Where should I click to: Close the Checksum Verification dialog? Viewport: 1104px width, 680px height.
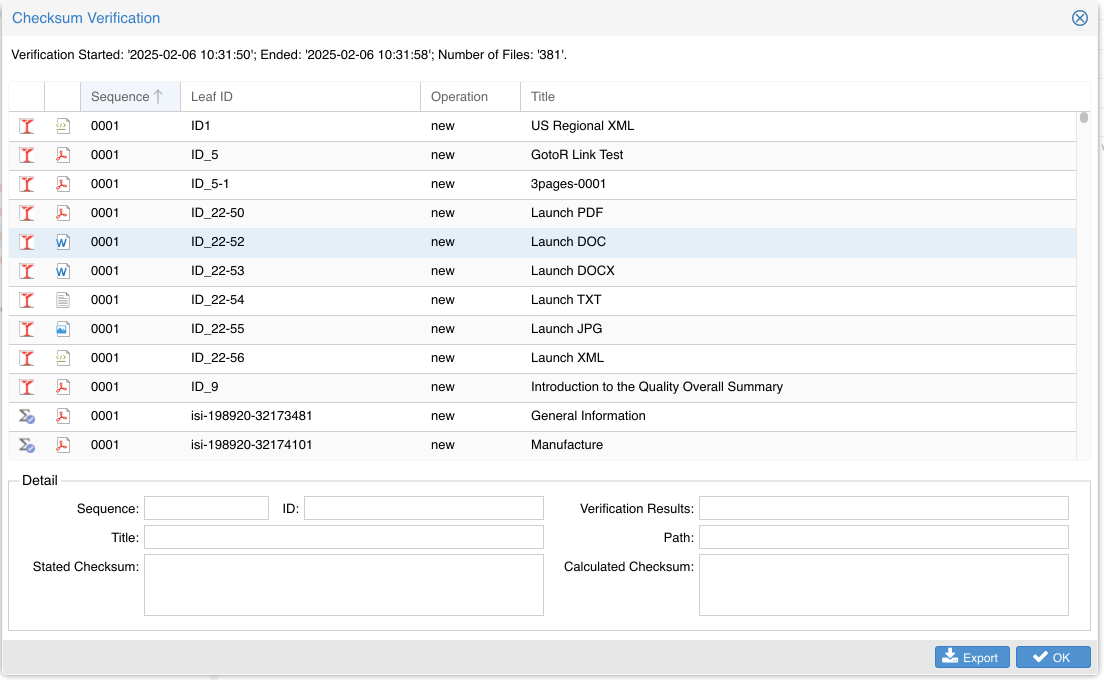tap(1079, 18)
